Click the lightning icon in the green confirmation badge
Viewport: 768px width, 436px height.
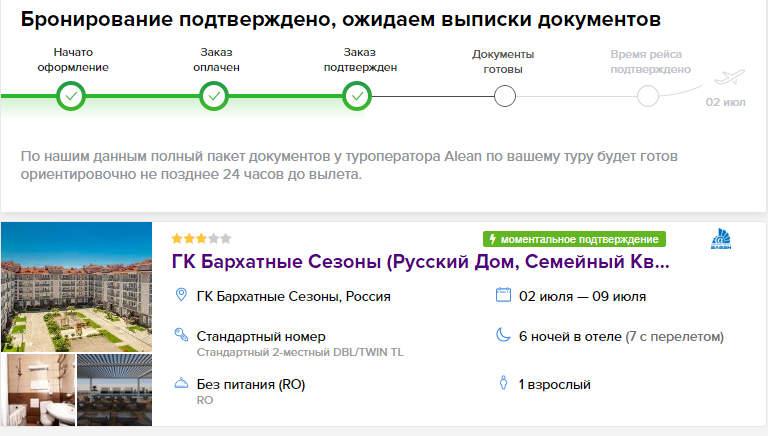[x=492, y=239]
